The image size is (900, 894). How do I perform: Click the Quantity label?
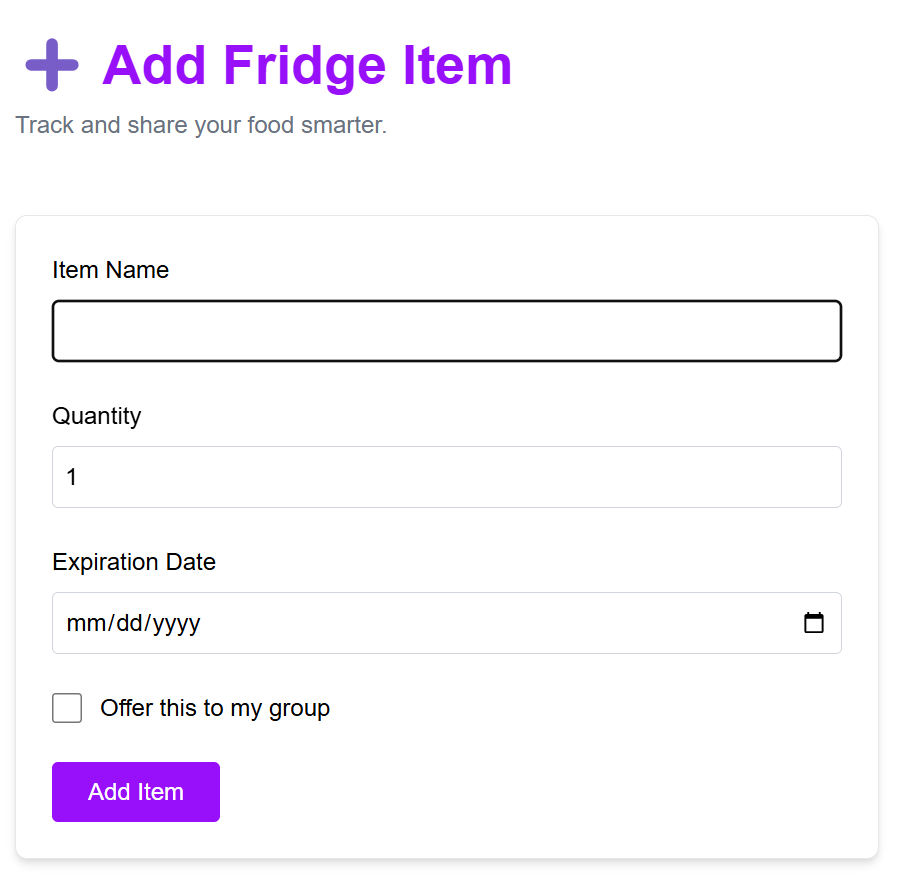pyautogui.click(x=97, y=416)
